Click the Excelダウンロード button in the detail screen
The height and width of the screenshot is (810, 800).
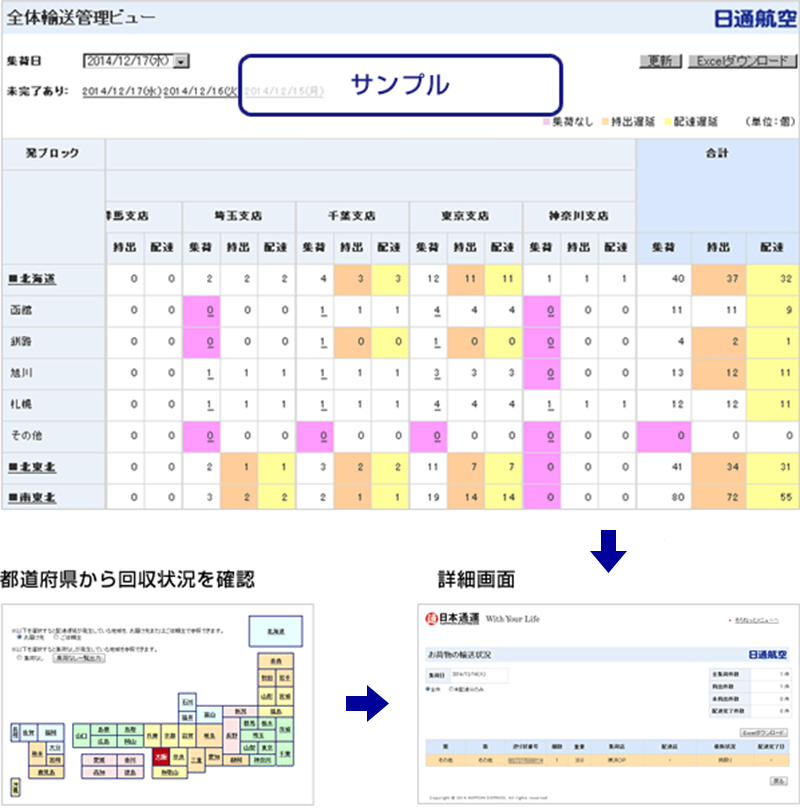click(764, 733)
